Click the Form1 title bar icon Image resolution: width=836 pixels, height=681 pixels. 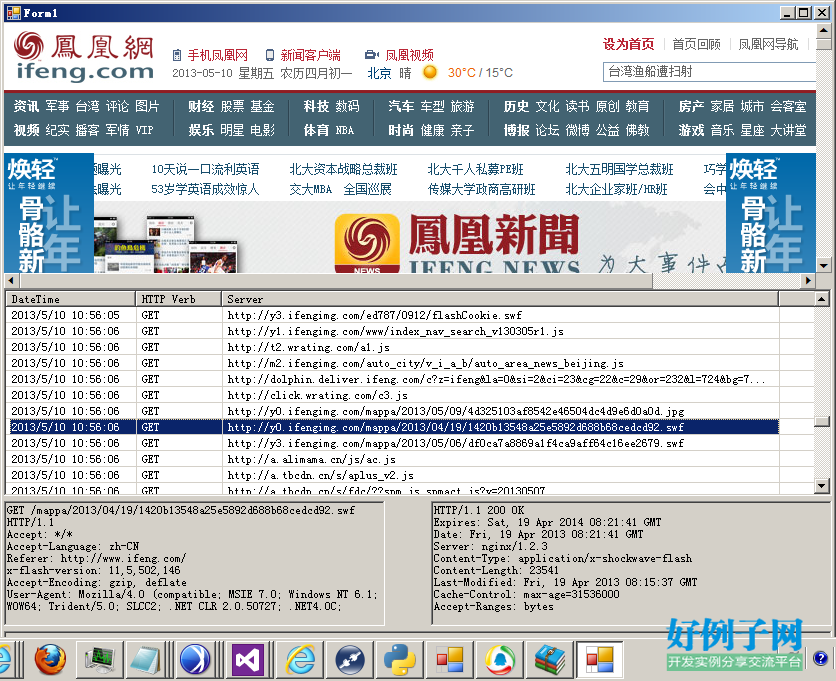(13, 13)
